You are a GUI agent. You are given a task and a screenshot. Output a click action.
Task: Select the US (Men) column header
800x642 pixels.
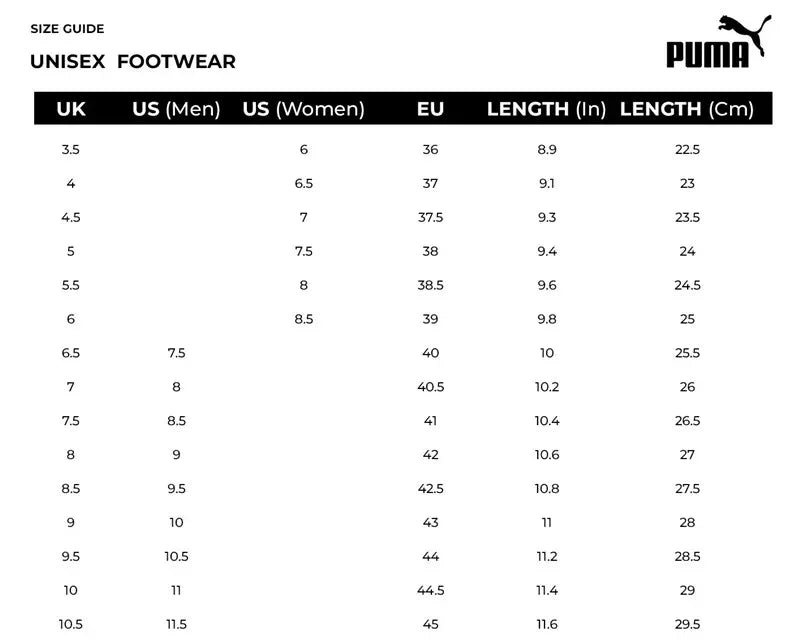(x=176, y=109)
